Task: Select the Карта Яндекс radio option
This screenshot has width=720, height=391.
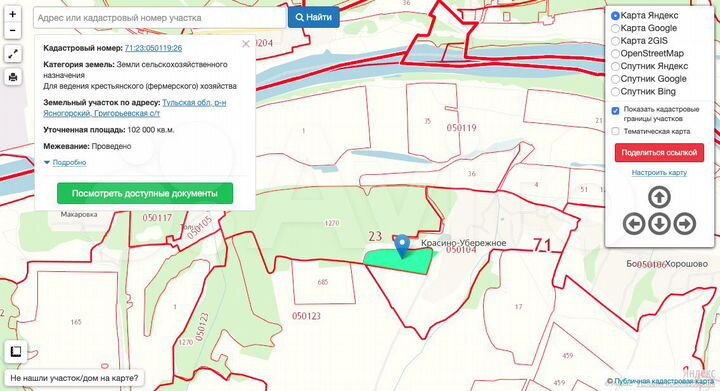Action: pos(615,16)
